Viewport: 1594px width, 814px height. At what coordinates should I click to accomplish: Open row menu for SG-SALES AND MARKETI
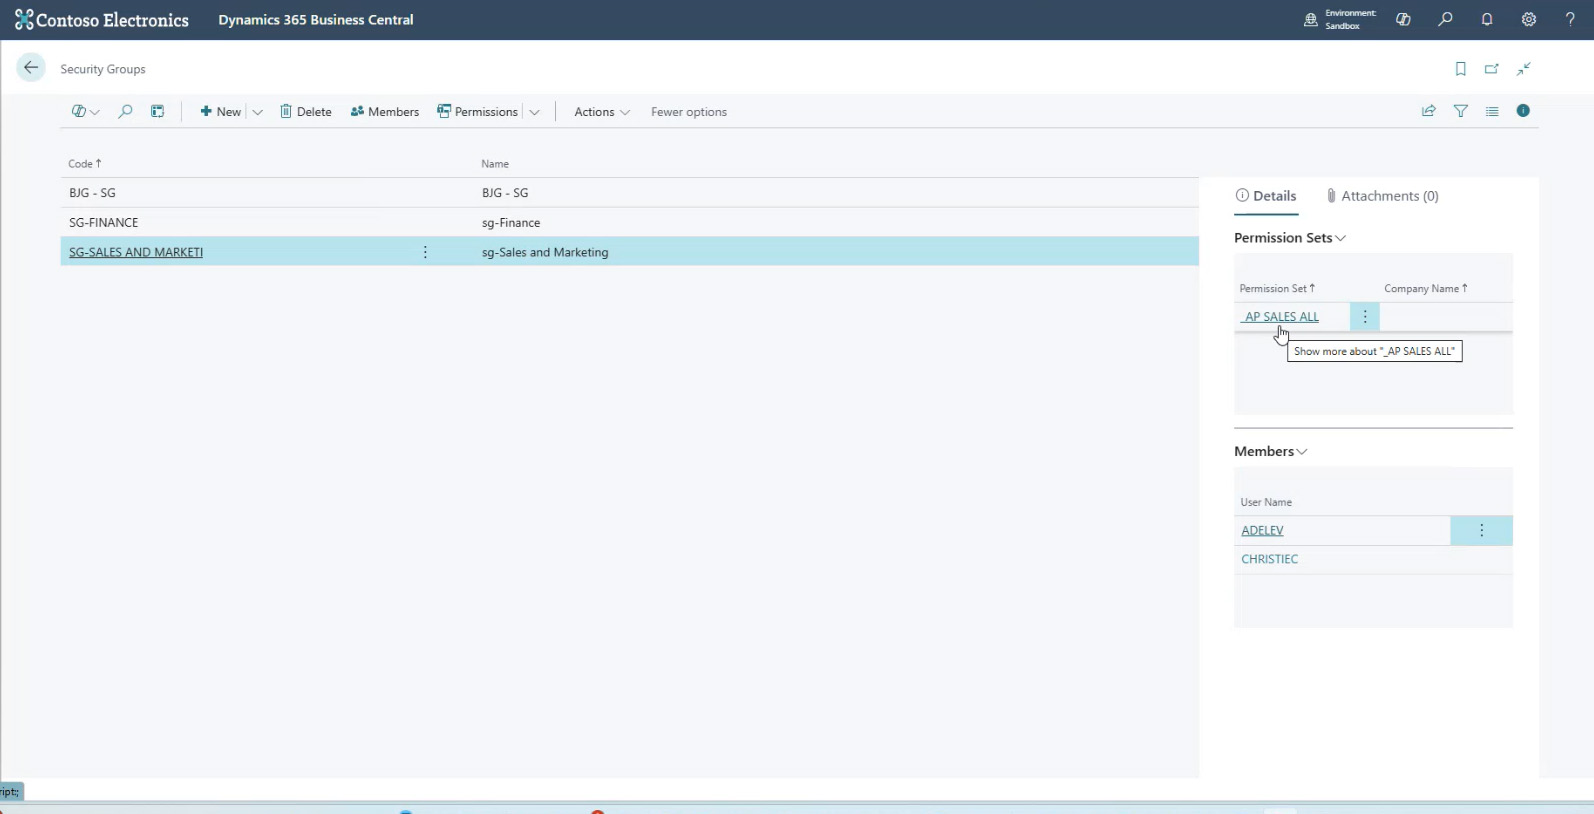click(425, 252)
